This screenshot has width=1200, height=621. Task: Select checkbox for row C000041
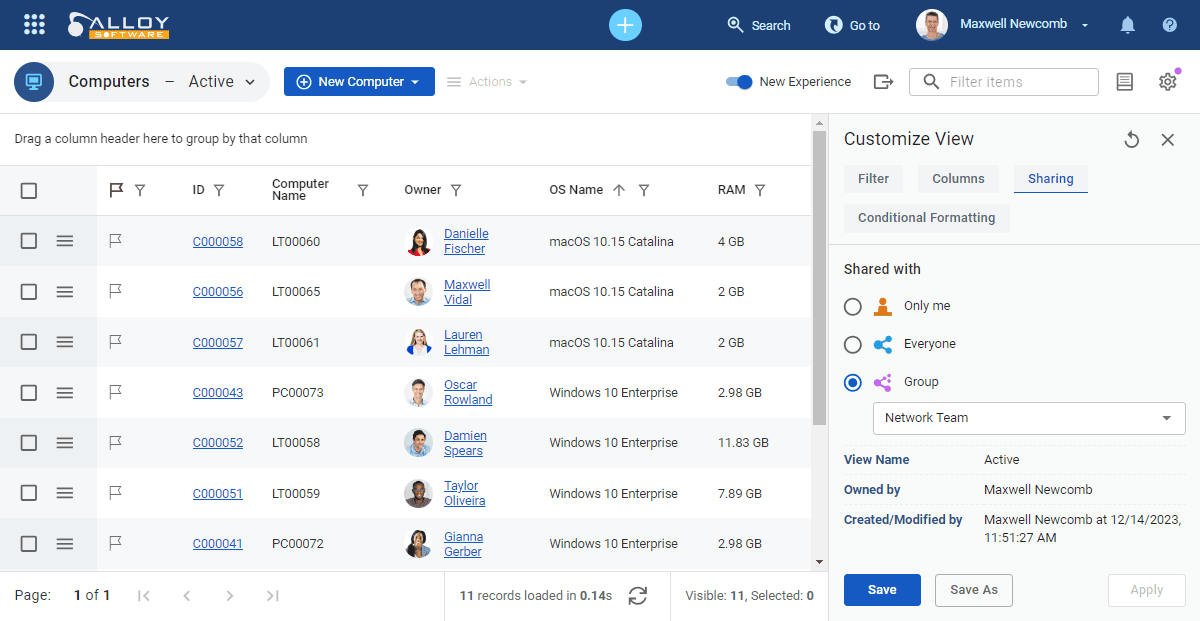pyautogui.click(x=29, y=544)
